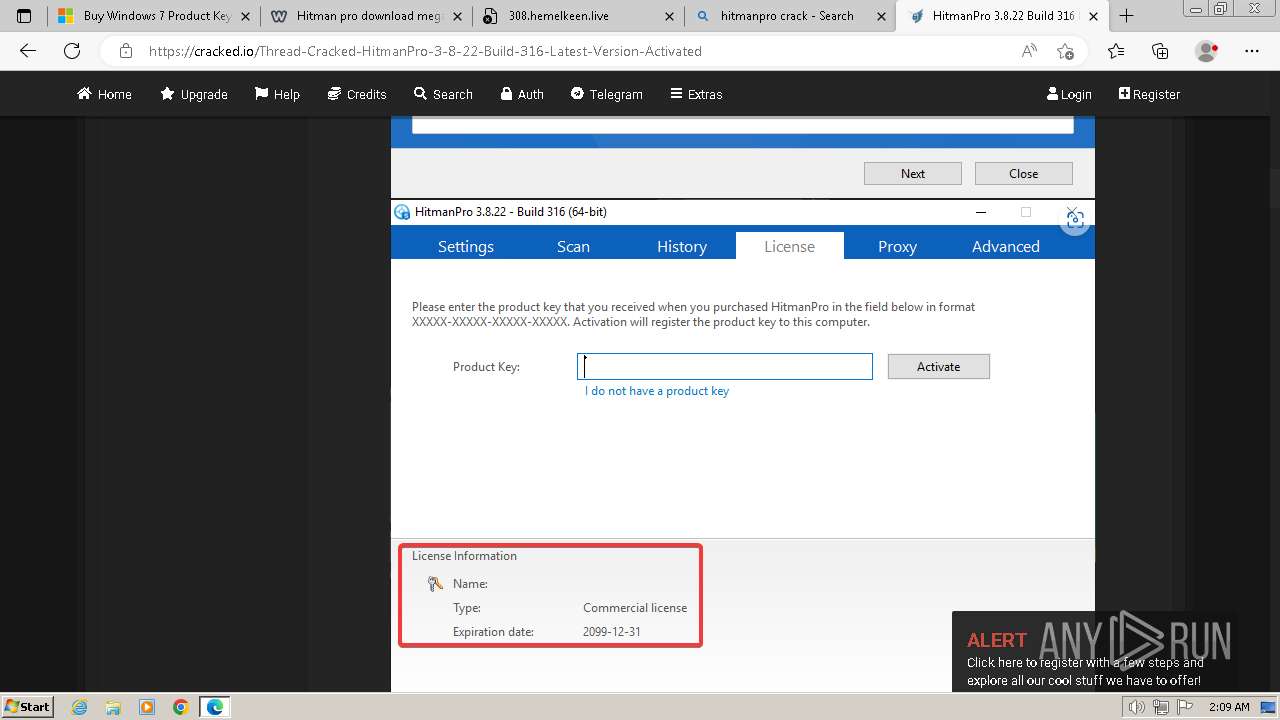Open the Upgrade menu item
1280x720 pixels.
pyautogui.click(x=194, y=94)
